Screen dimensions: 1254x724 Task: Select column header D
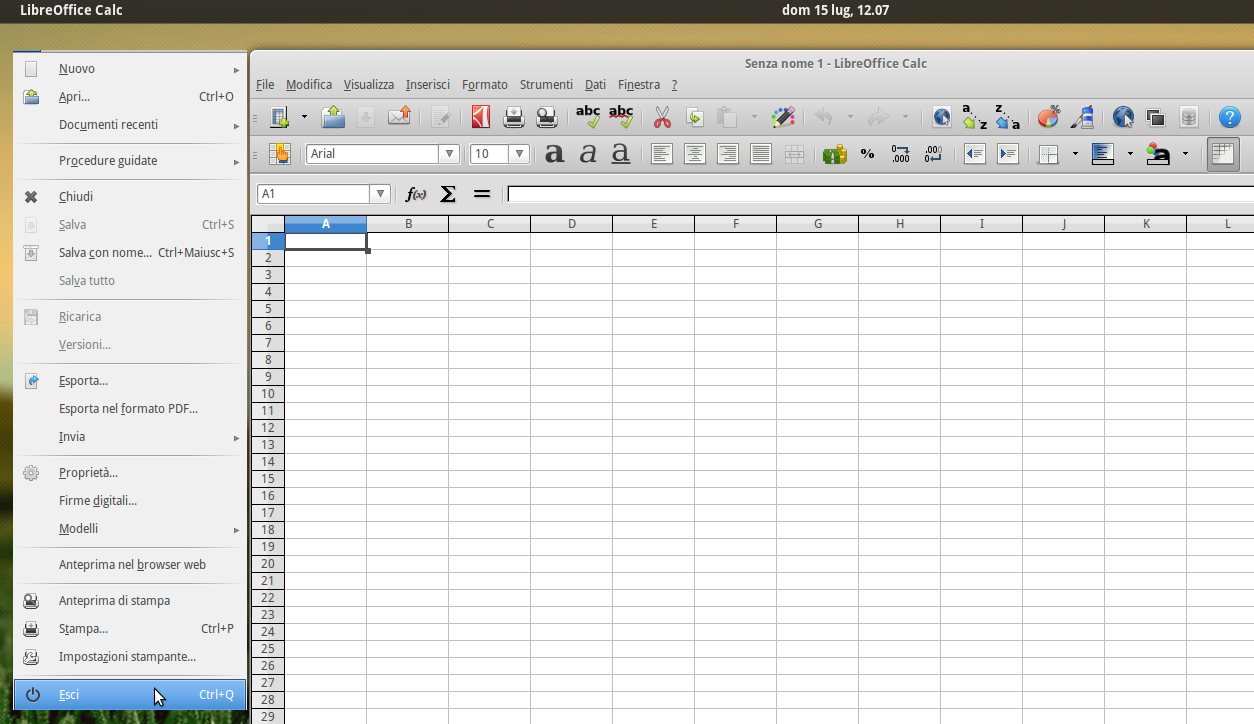point(572,224)
